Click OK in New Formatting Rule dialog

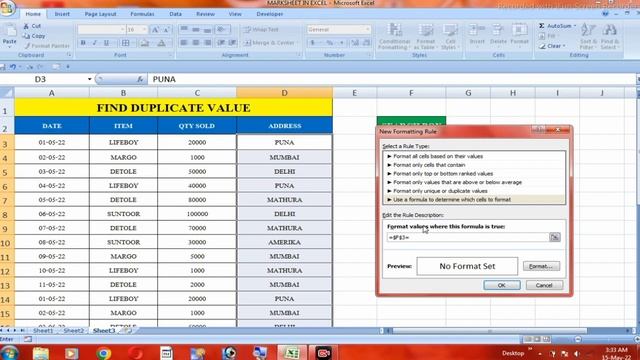502,285
